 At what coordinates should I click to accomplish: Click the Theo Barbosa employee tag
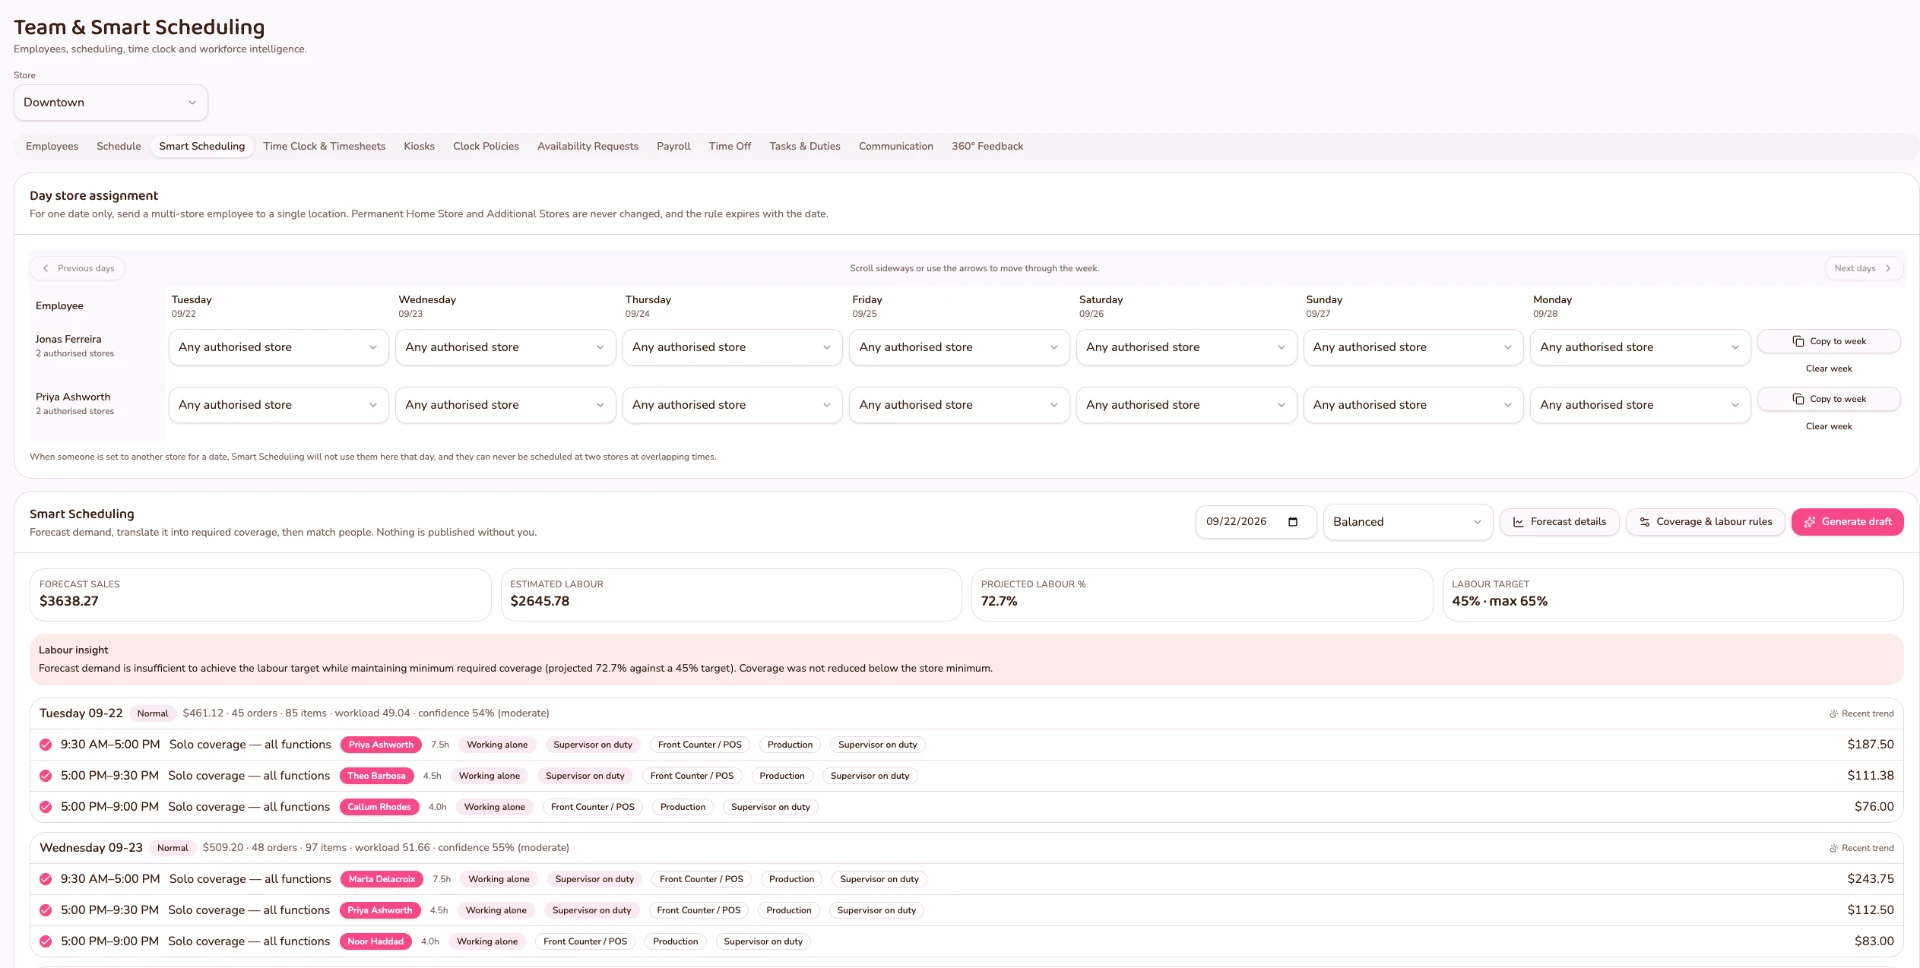click(377, 776)
